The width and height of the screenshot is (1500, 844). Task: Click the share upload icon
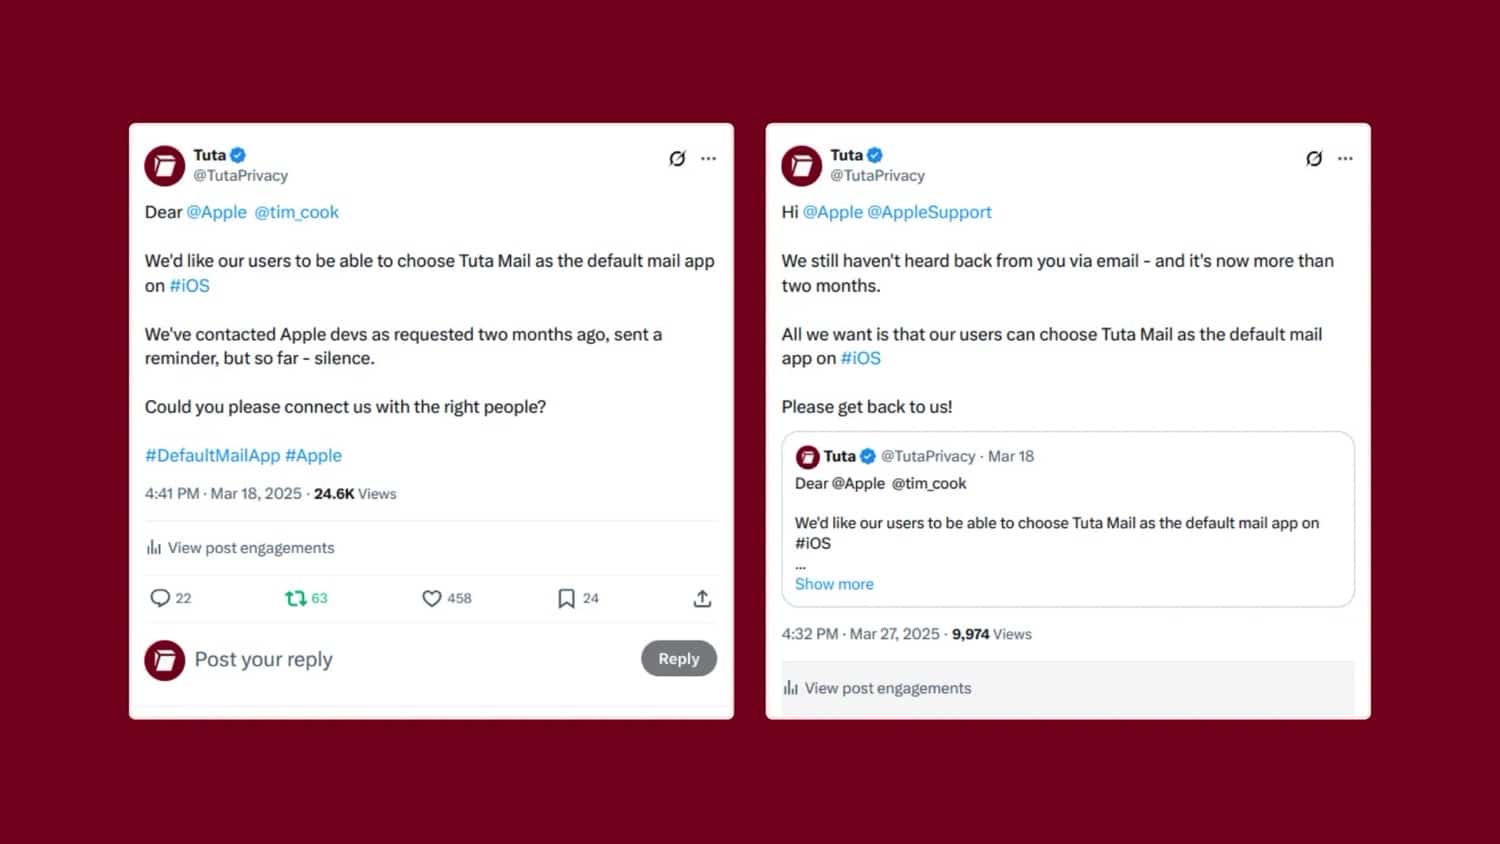click(x=702, y=598)
